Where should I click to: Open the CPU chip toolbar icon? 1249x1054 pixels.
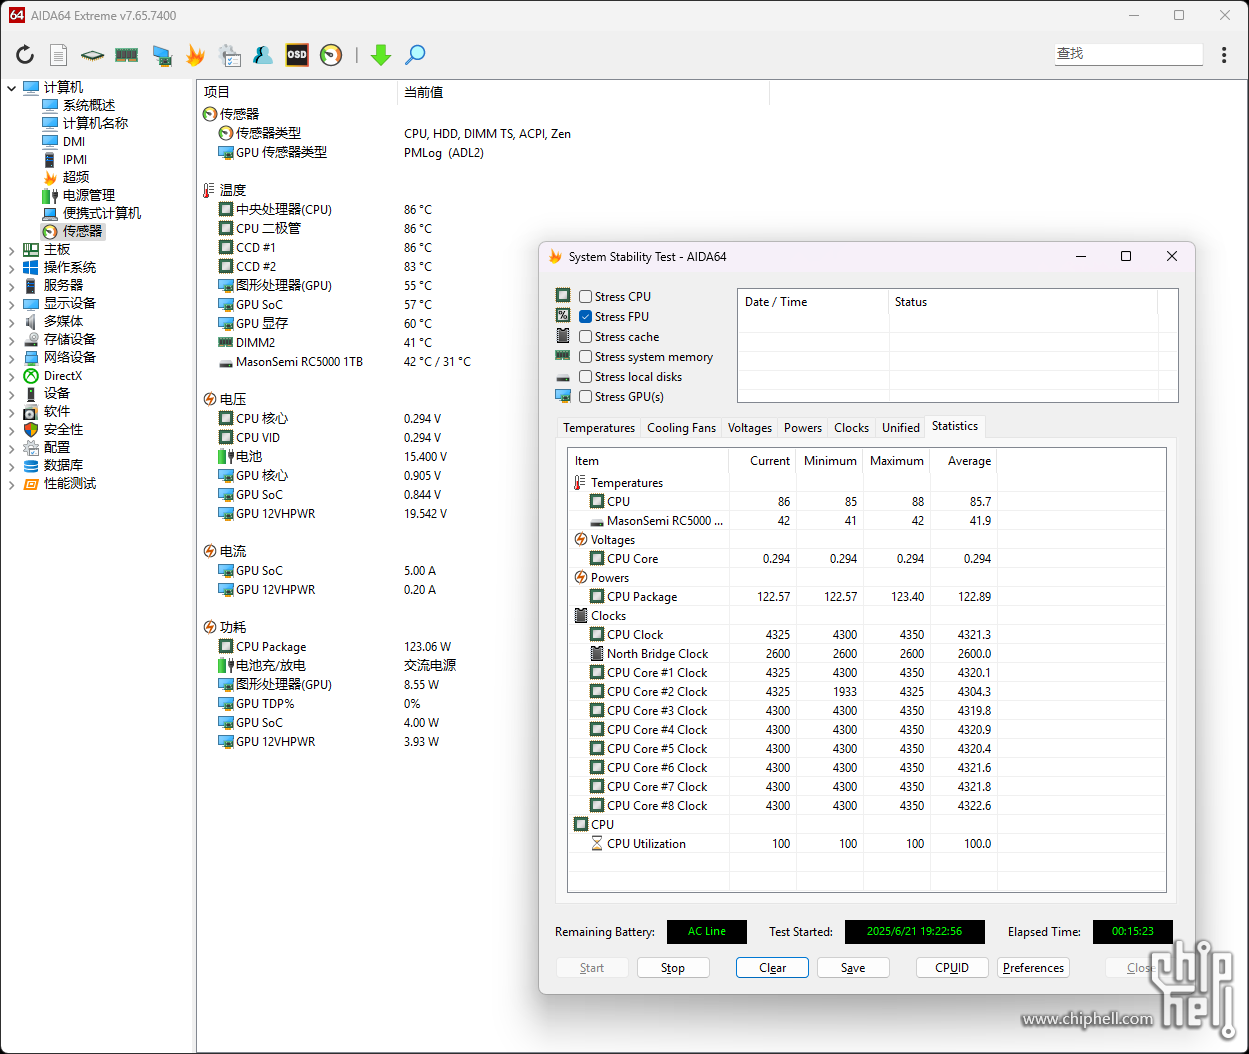[x=92, y=55]
